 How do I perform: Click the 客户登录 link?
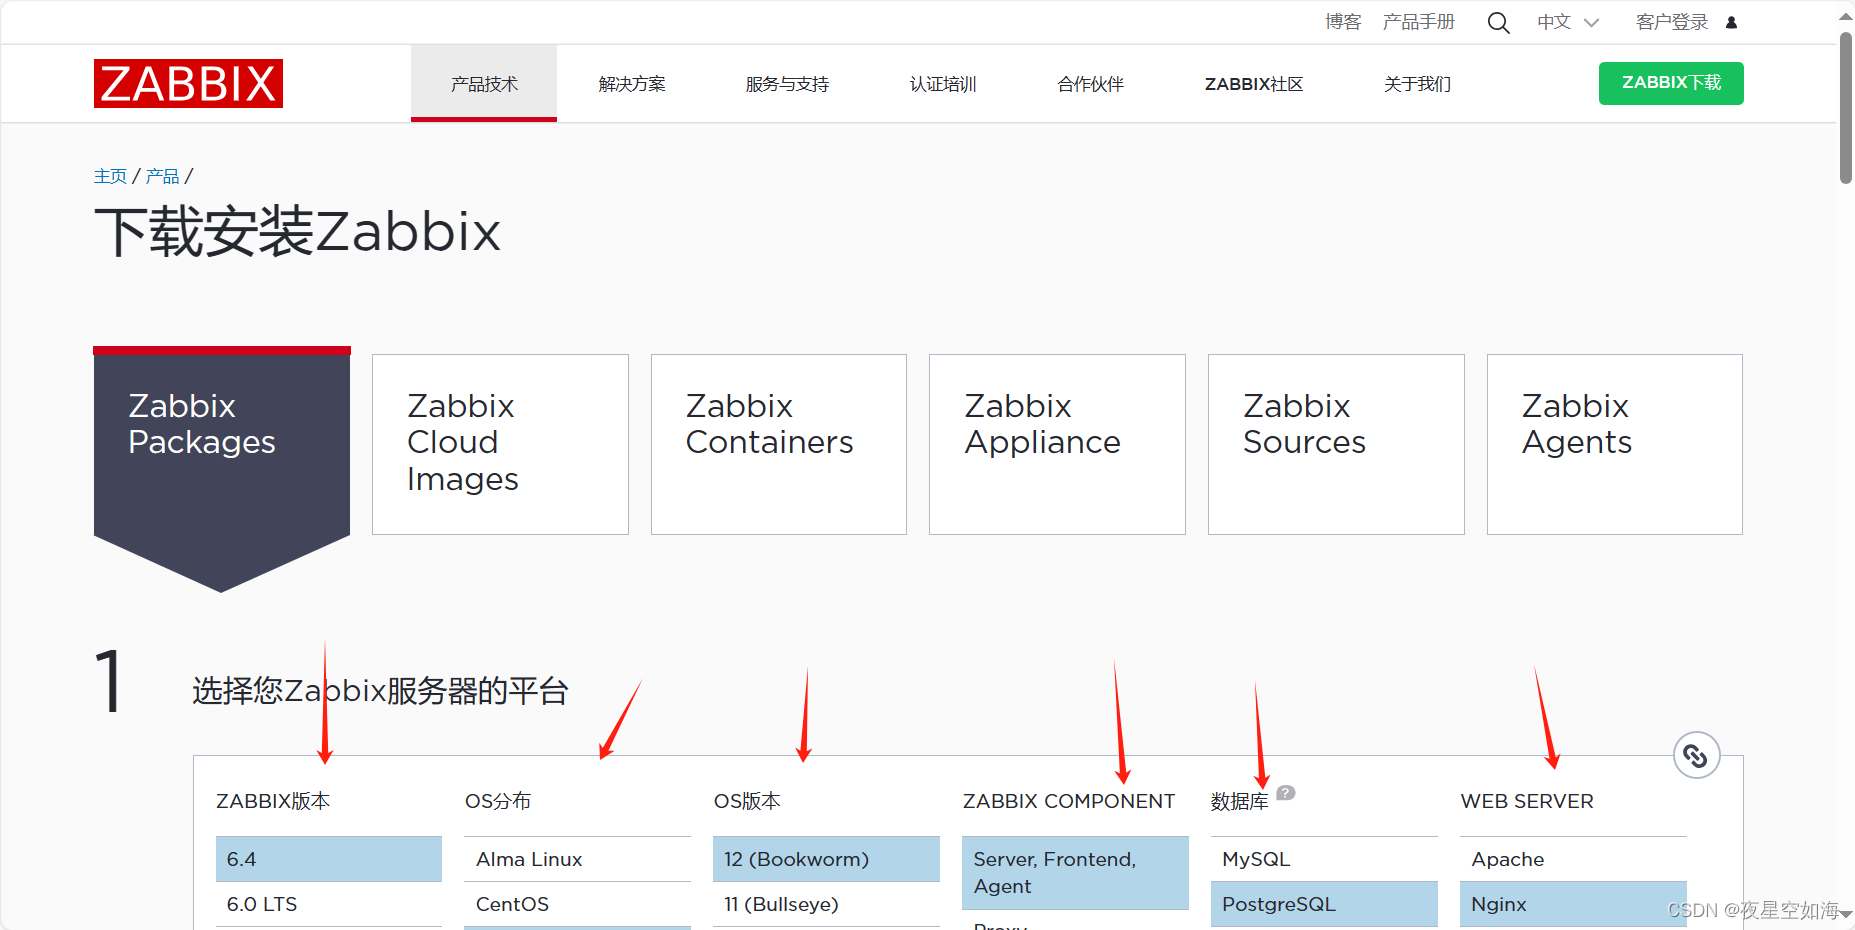pyautogui.click(x=1672, y=22)
